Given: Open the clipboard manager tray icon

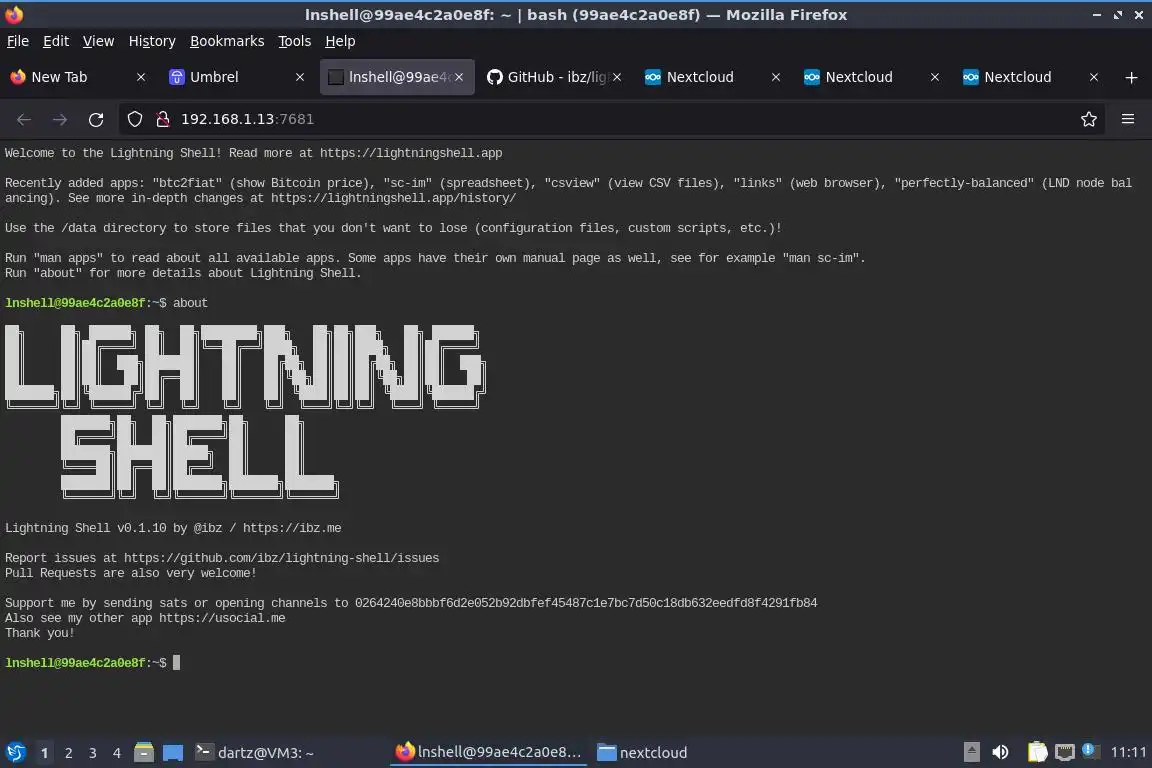Looking at the screenshot, I should [x=1037, y=753].
